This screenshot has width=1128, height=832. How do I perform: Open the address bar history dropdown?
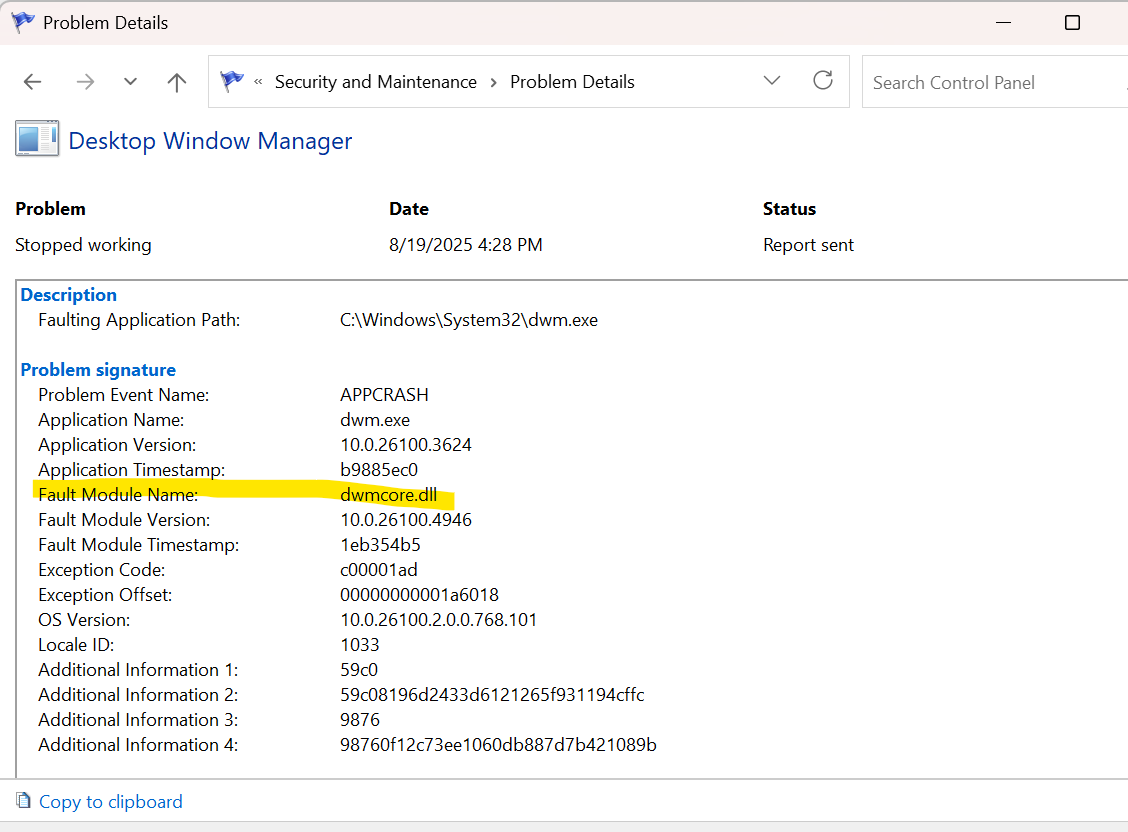[x=772, y=81]
